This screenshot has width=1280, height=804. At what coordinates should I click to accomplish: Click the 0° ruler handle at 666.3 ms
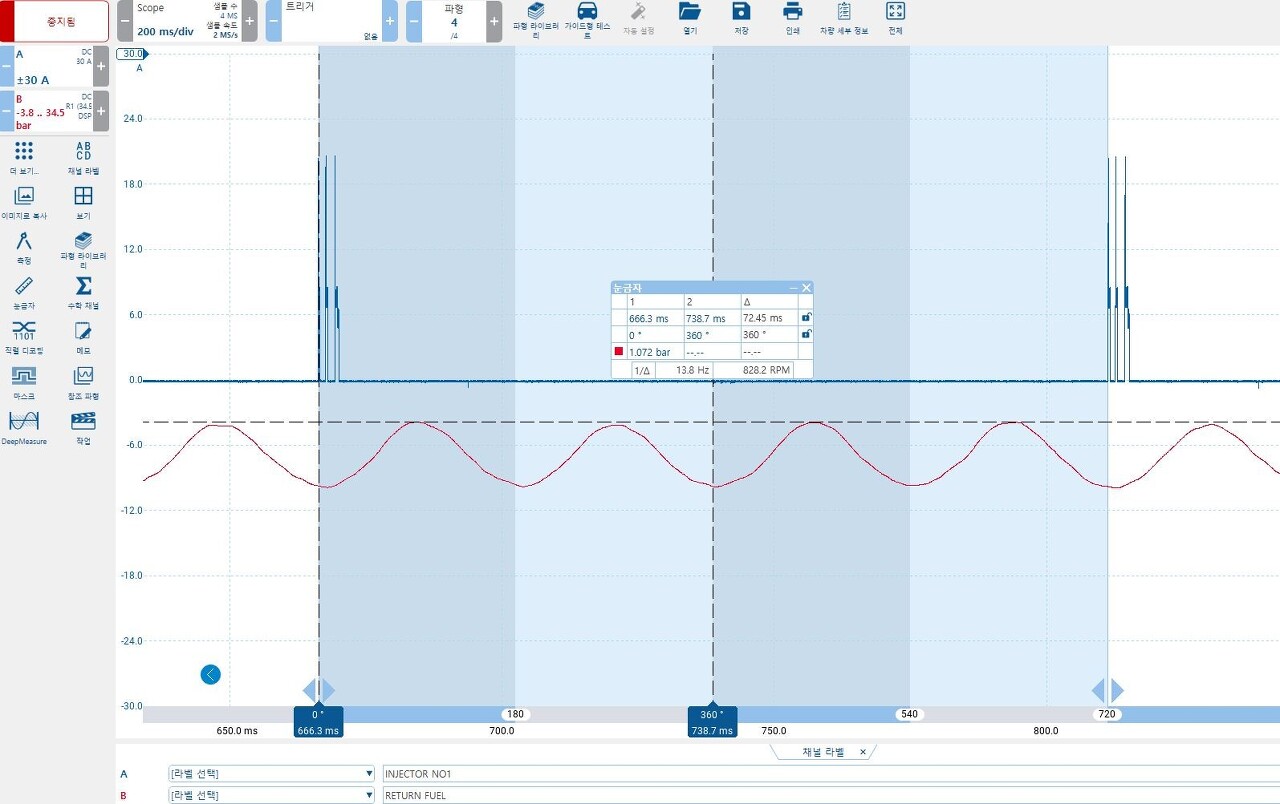click(318, 721)
